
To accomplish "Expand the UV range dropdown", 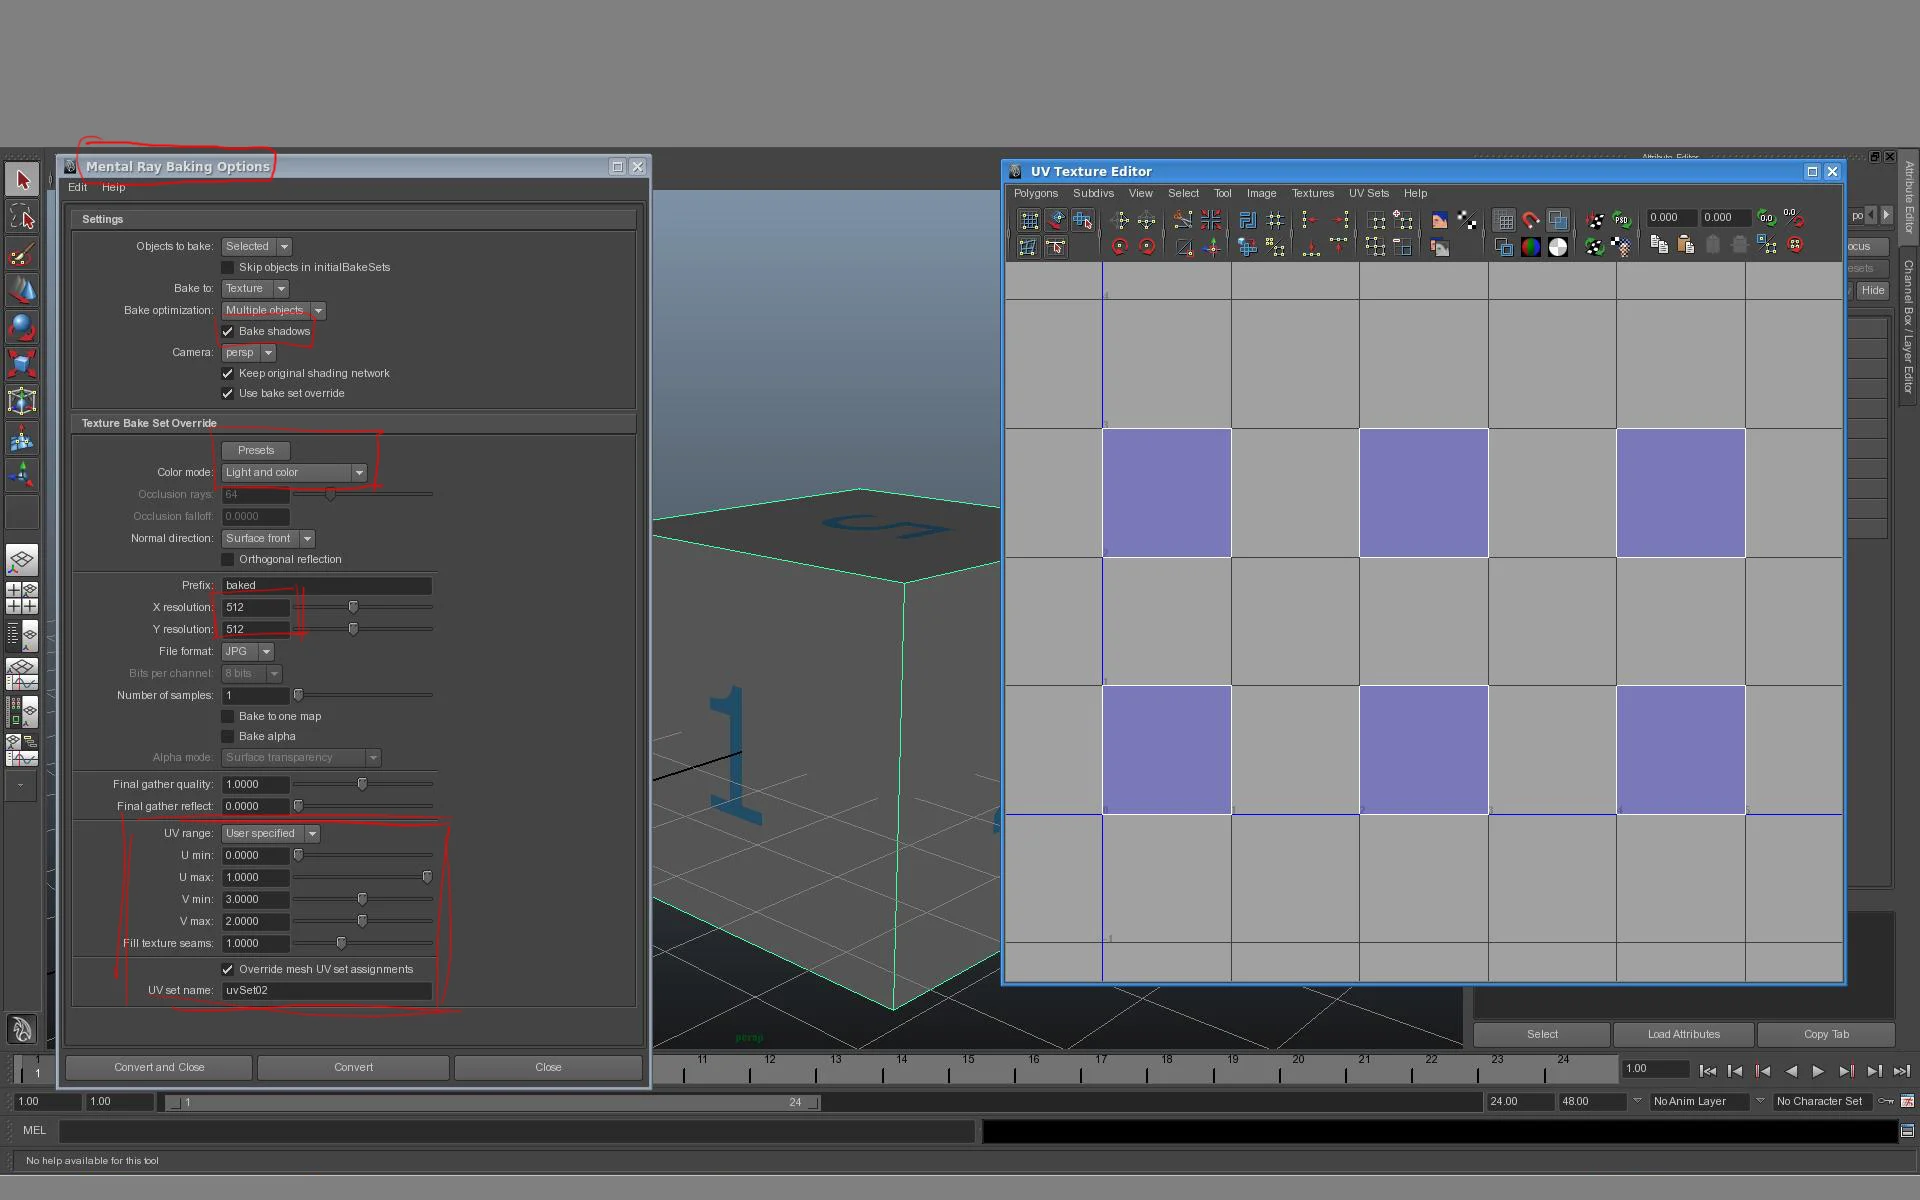I will click(x=270, y=833).
